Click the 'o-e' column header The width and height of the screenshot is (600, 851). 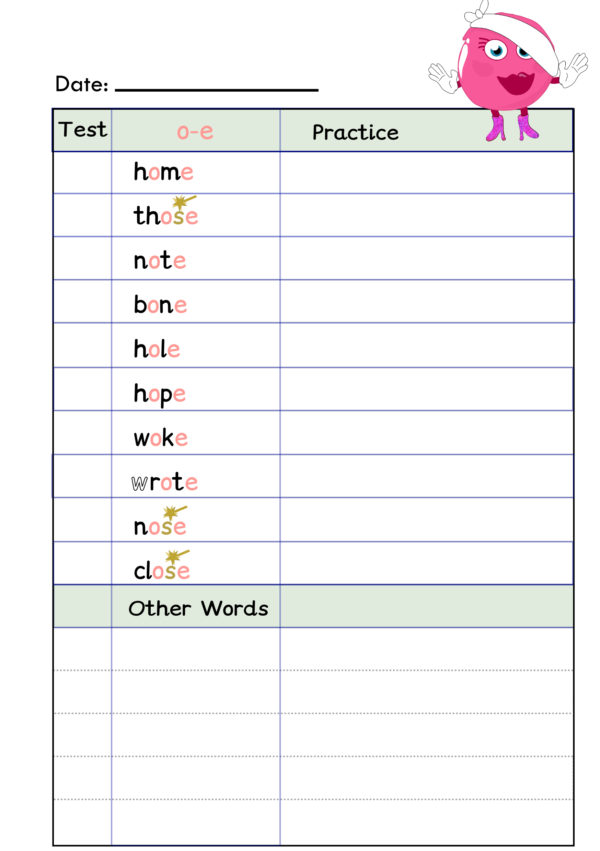tap(195, 131)
